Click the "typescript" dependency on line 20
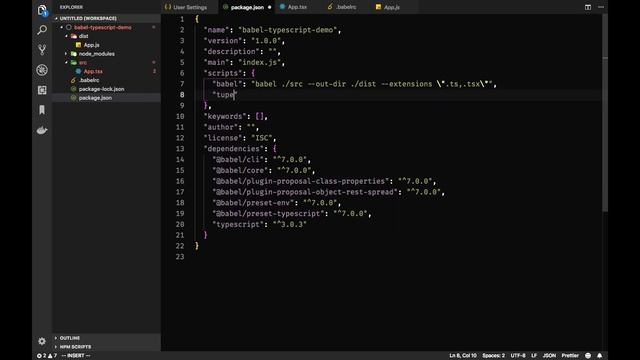 [238, 224]
